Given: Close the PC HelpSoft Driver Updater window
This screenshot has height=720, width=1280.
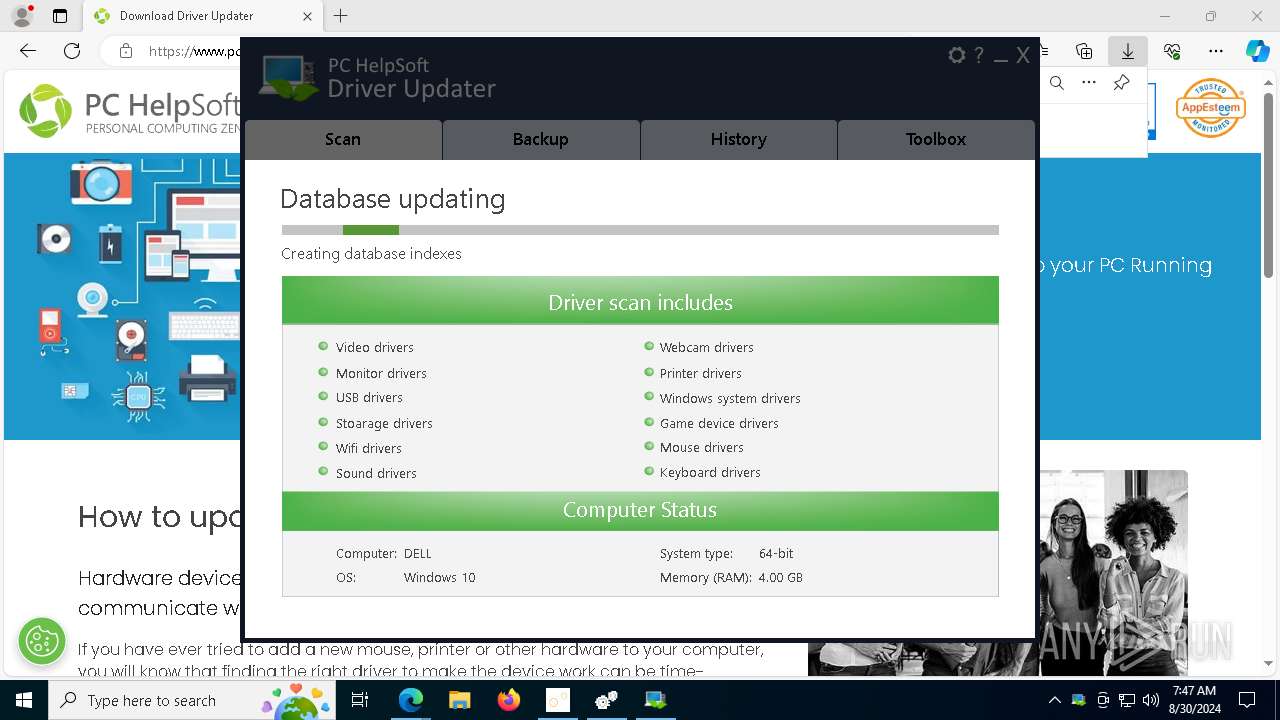Looking at the screenshot, I should pyautogui.click(x=1023, y=56).
